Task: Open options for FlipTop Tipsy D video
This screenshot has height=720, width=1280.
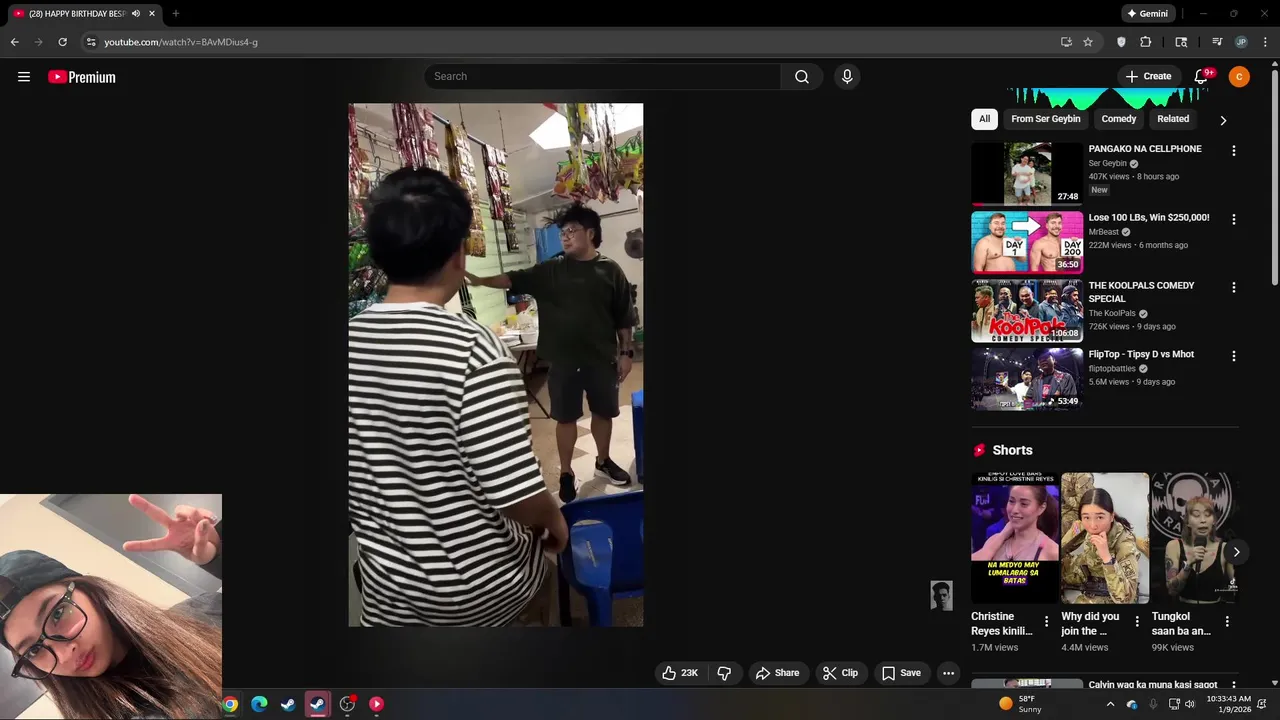Action: [1233, 356]
